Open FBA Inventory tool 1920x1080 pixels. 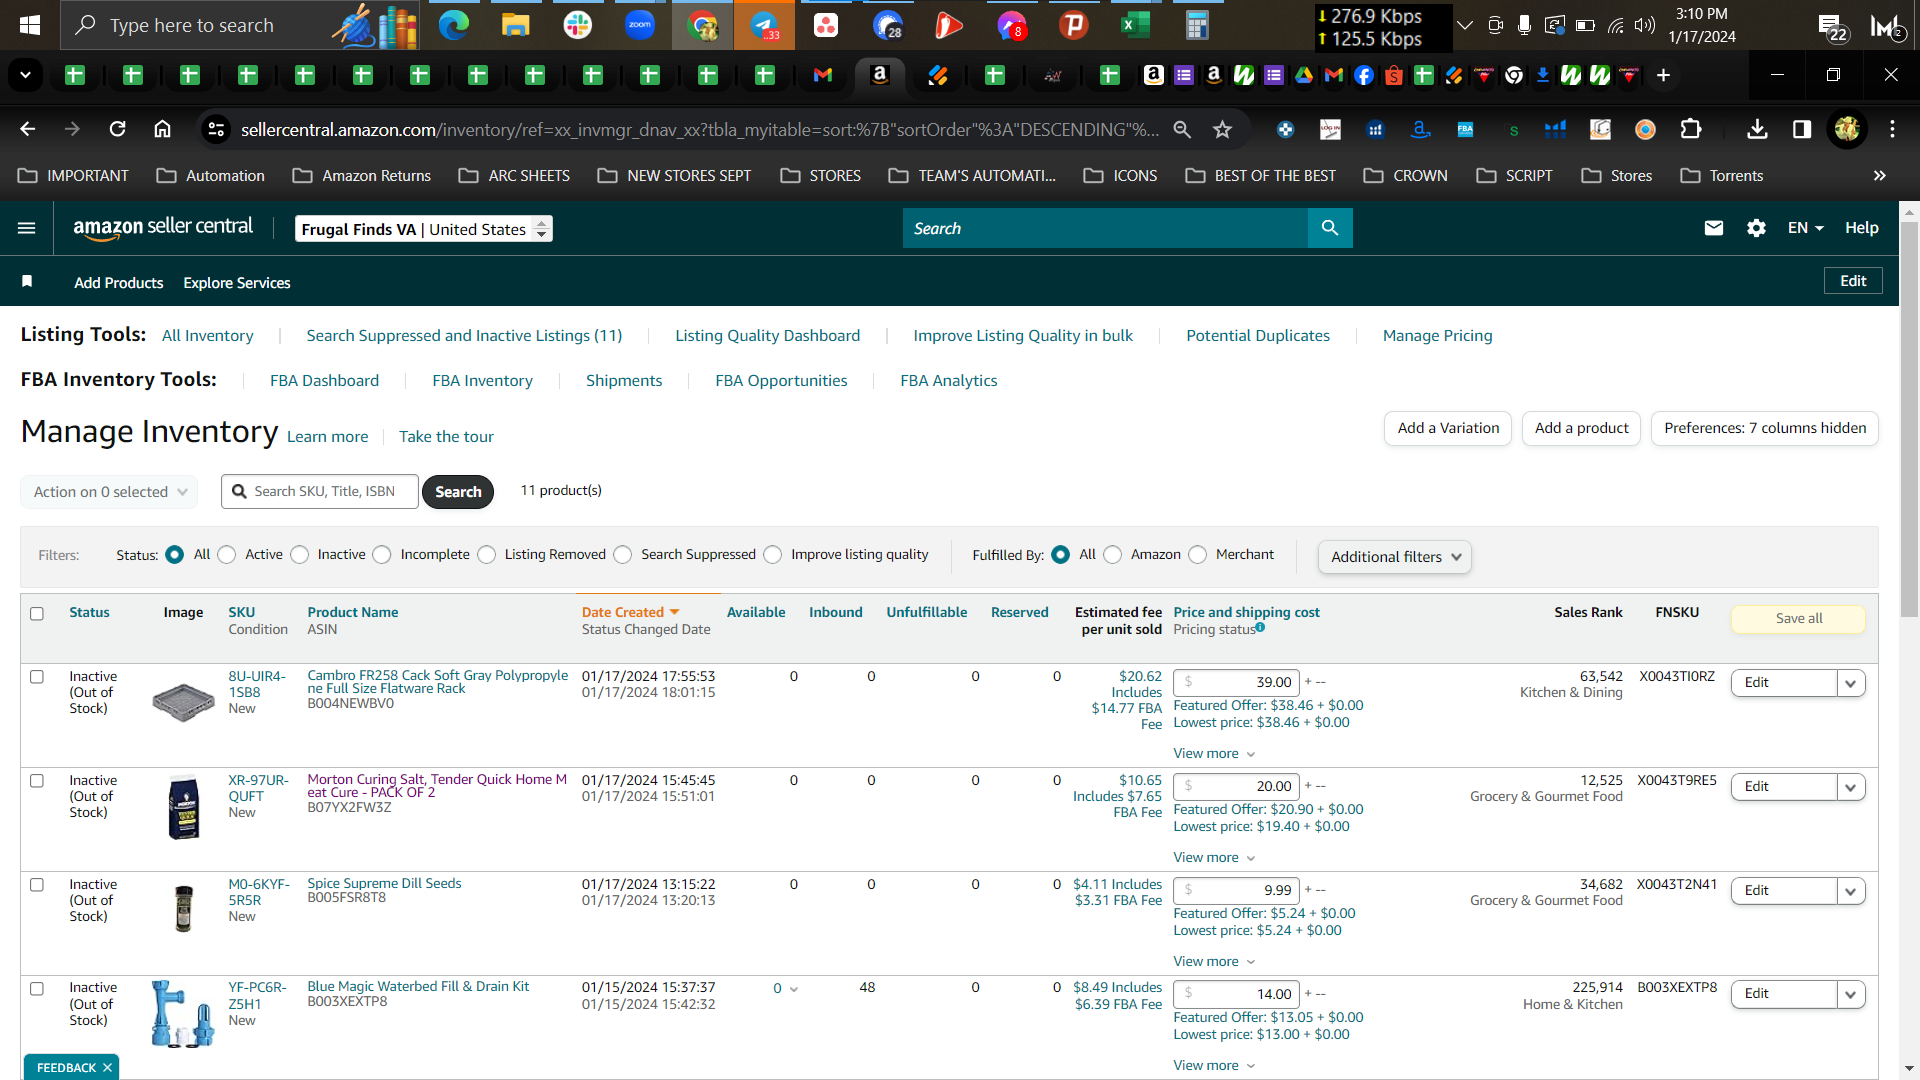pyautogui.click(x=482, y=380)
